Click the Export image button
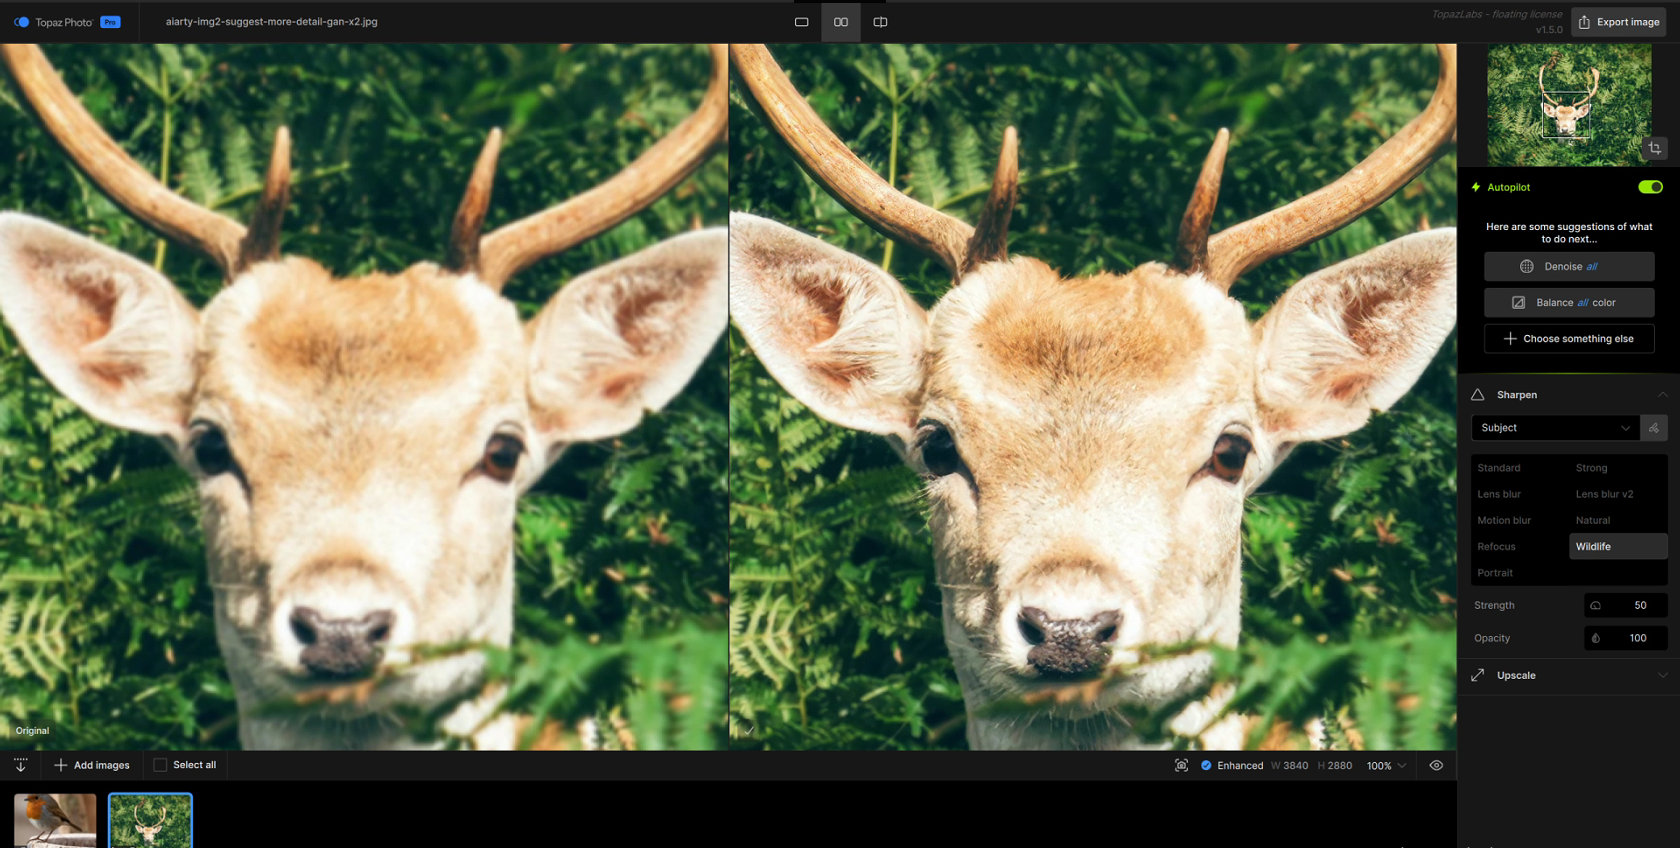This screenshot has height=848, width=1680. click(1618, 22)
